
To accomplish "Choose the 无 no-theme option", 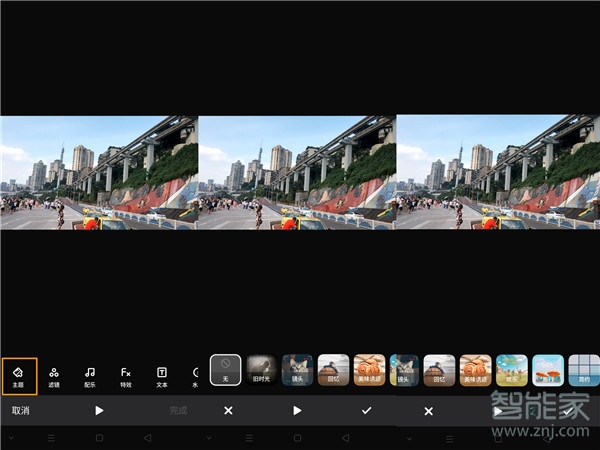I will (x=225, y=370).
